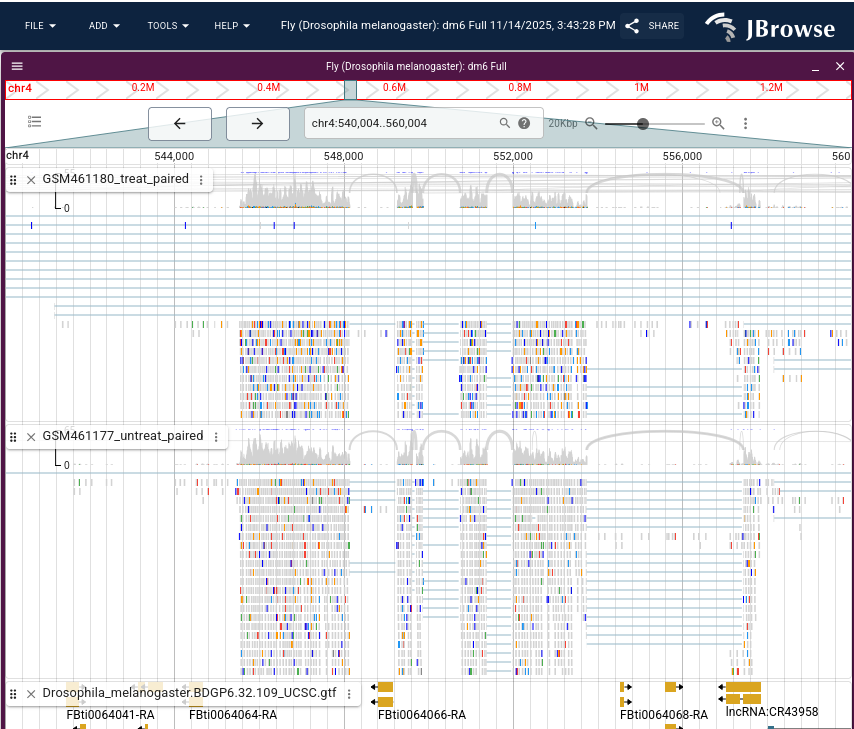854x729 pixels.
Task: Open the TOOLS menu
Action: pos(167,25)
